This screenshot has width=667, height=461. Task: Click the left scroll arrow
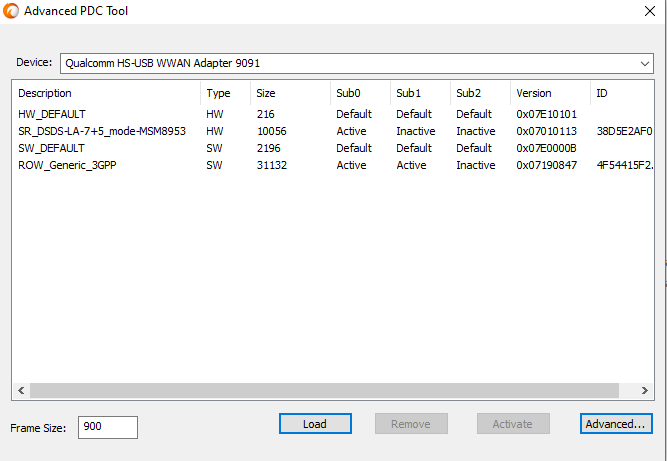click(21, 390)
